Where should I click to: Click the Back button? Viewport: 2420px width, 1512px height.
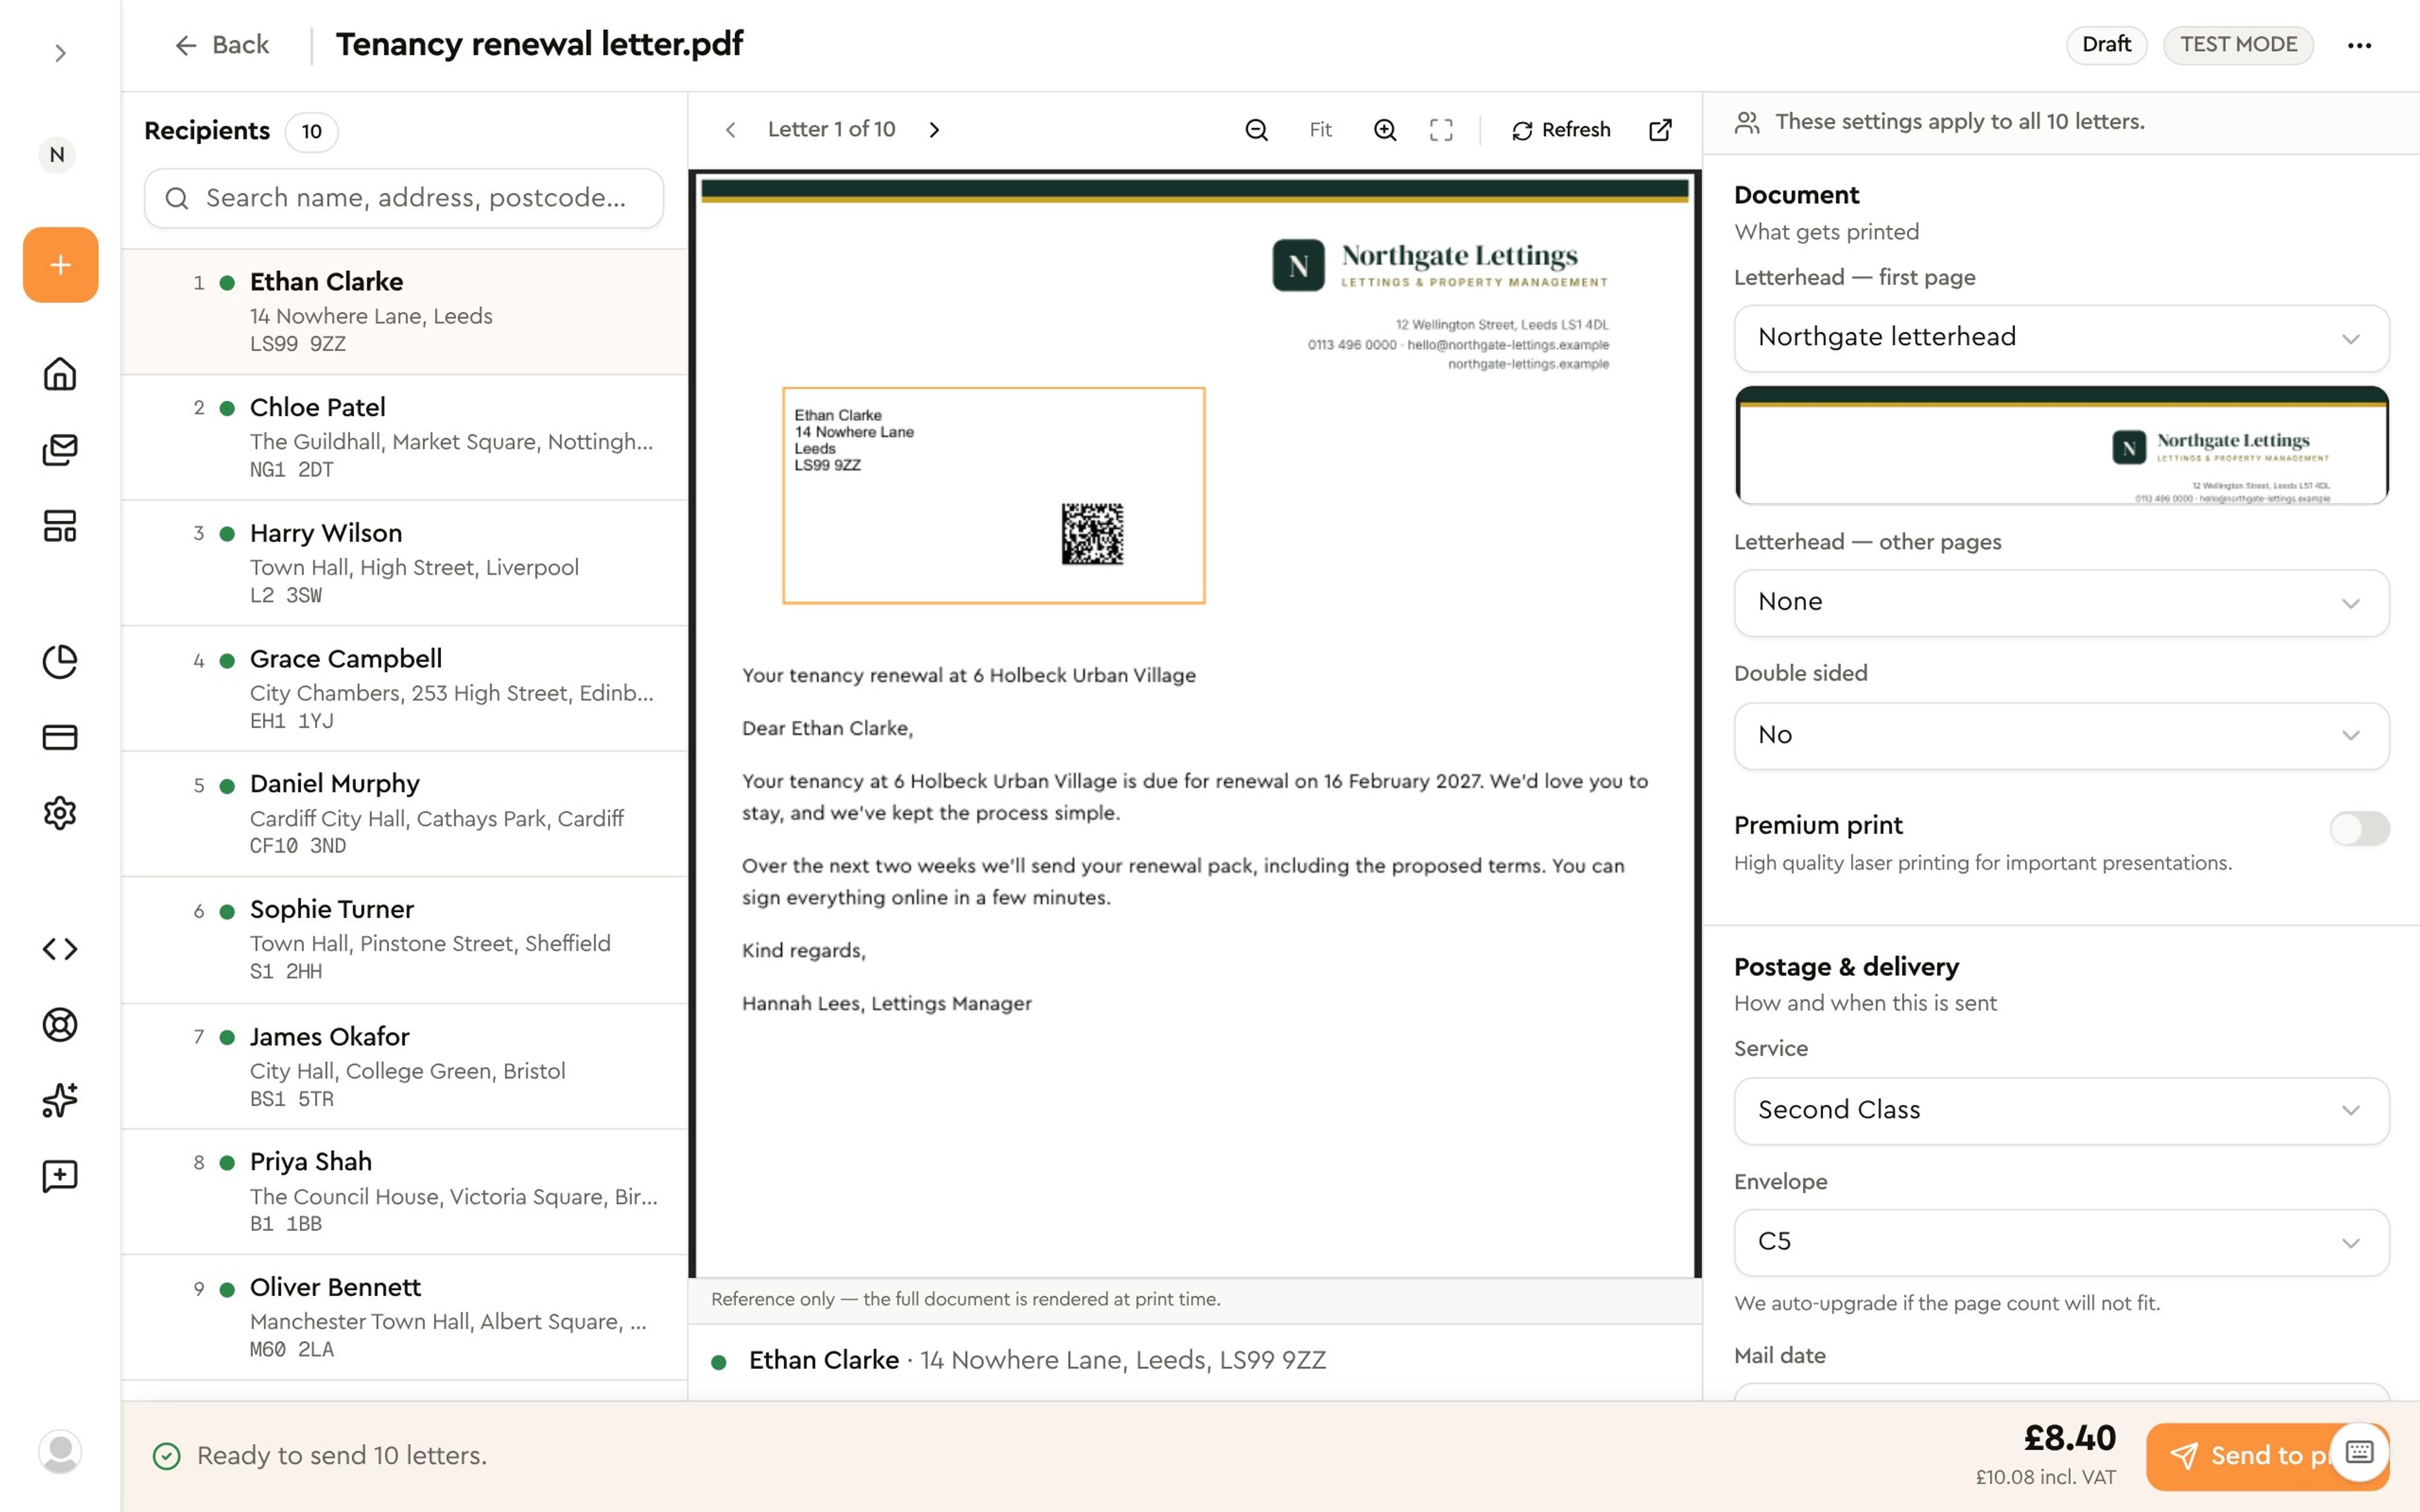click(222, 45)
